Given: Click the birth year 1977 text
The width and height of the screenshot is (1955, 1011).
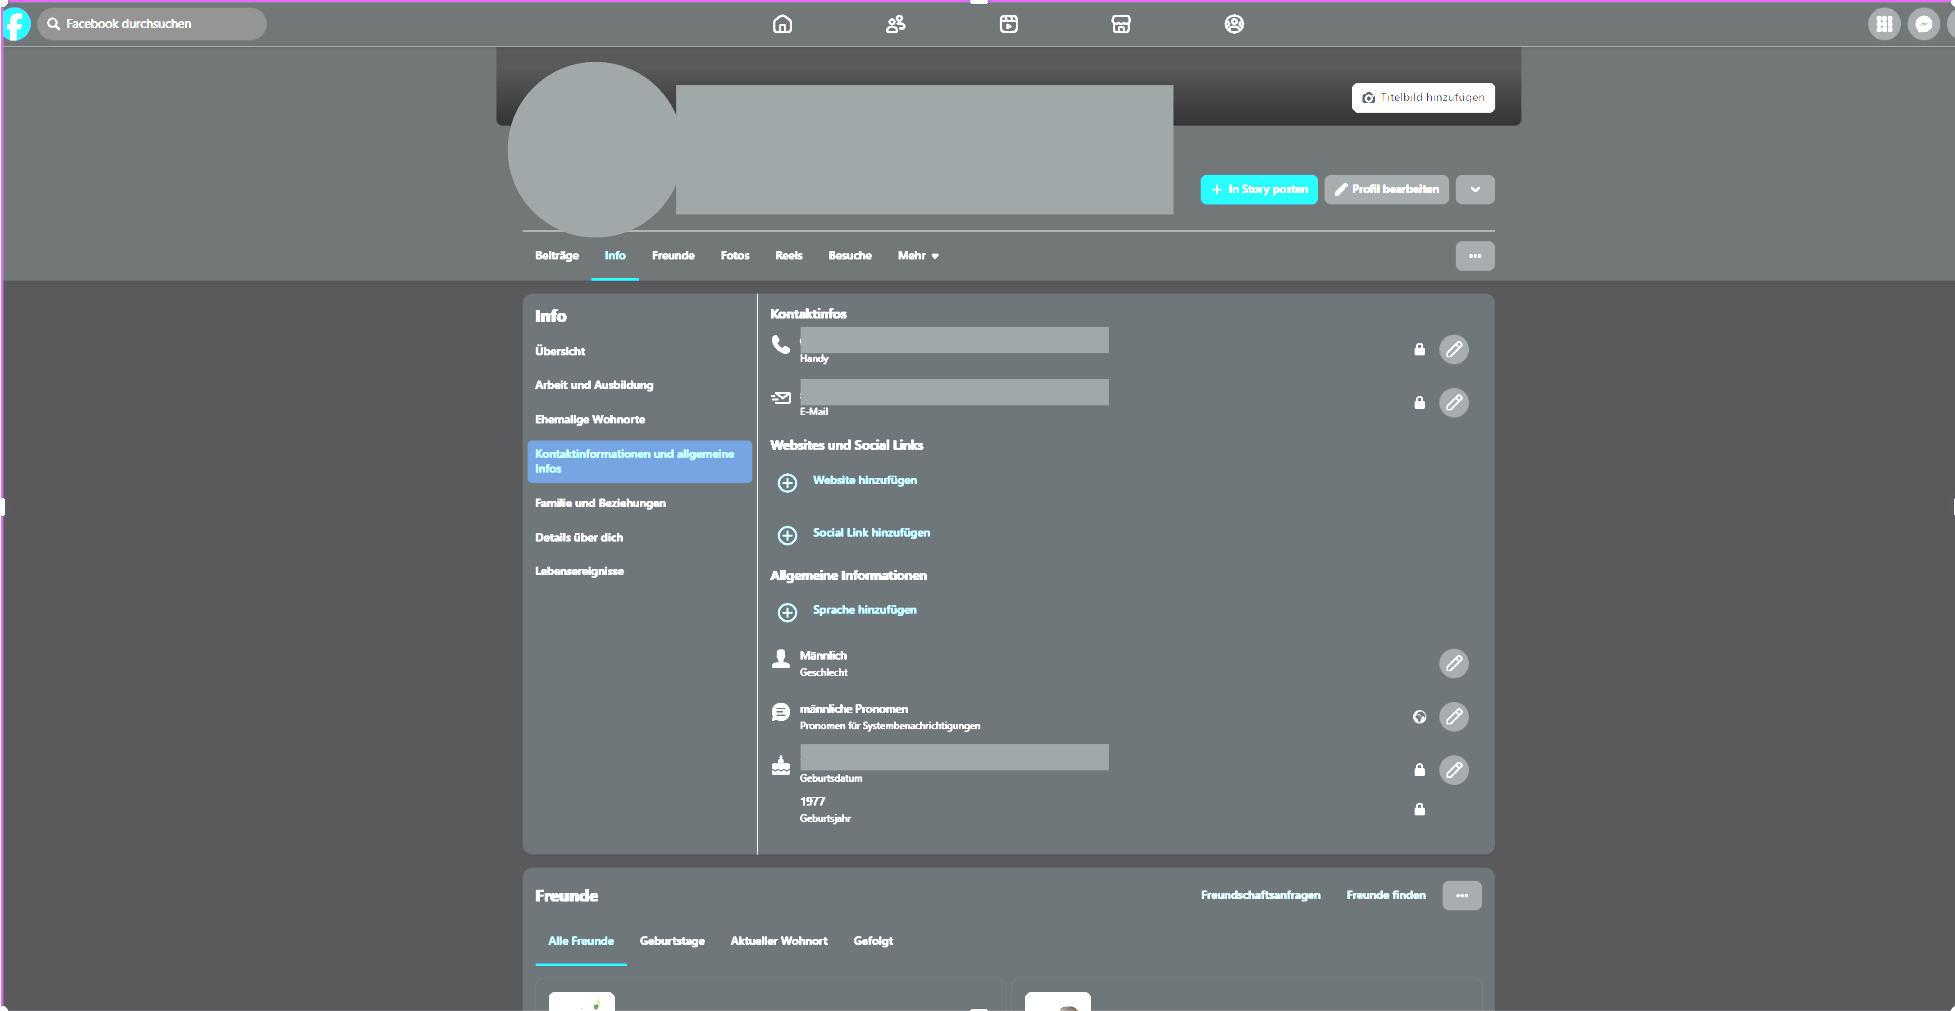Looking at the screenshot, I should point(812,802).
